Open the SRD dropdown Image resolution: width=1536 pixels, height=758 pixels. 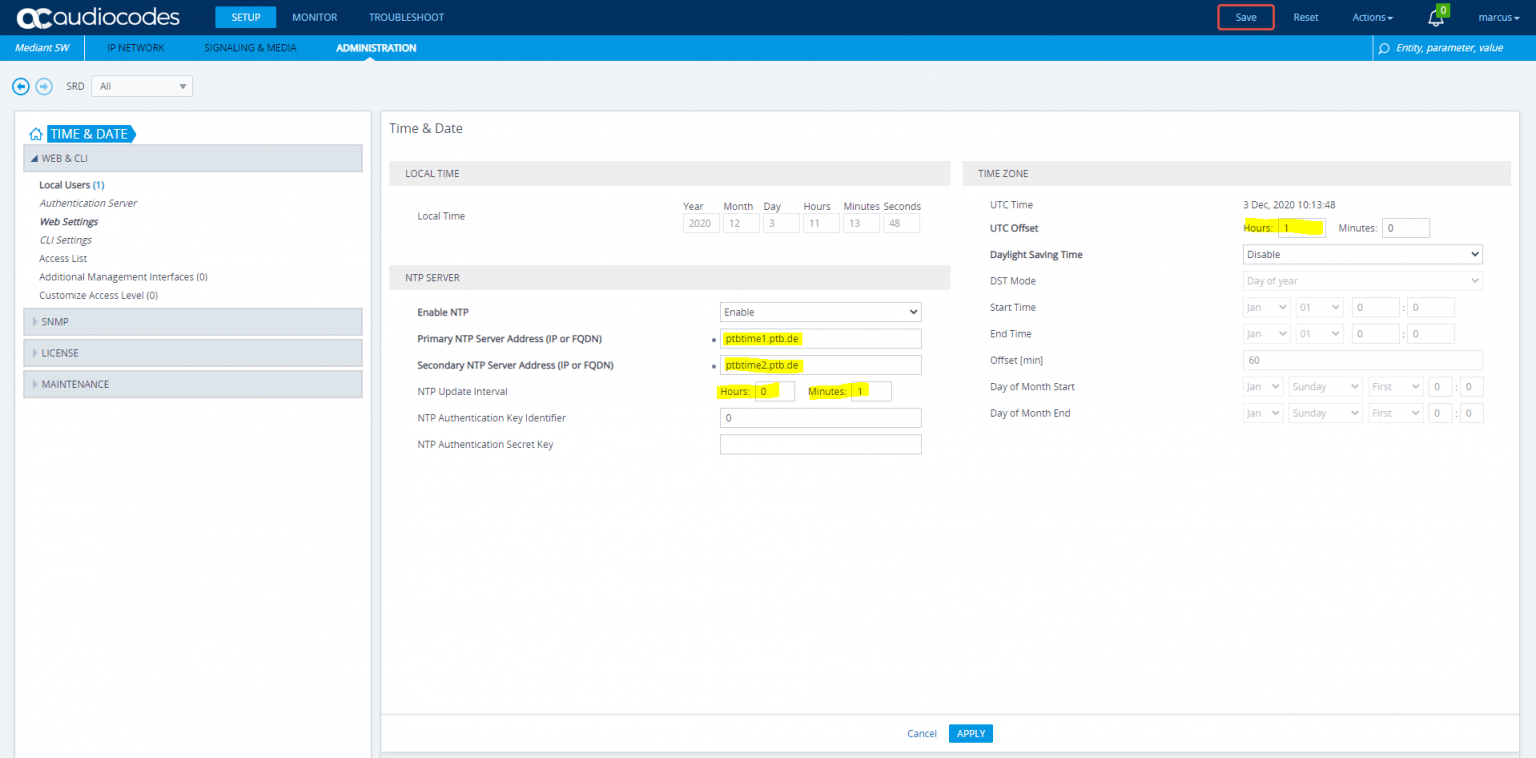(141, 86)
